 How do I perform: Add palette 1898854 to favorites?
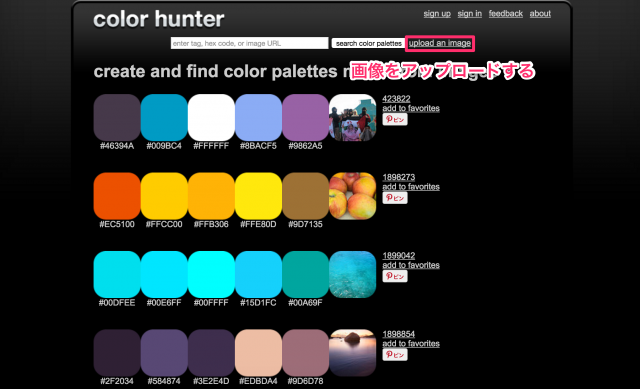coord(411,343)
